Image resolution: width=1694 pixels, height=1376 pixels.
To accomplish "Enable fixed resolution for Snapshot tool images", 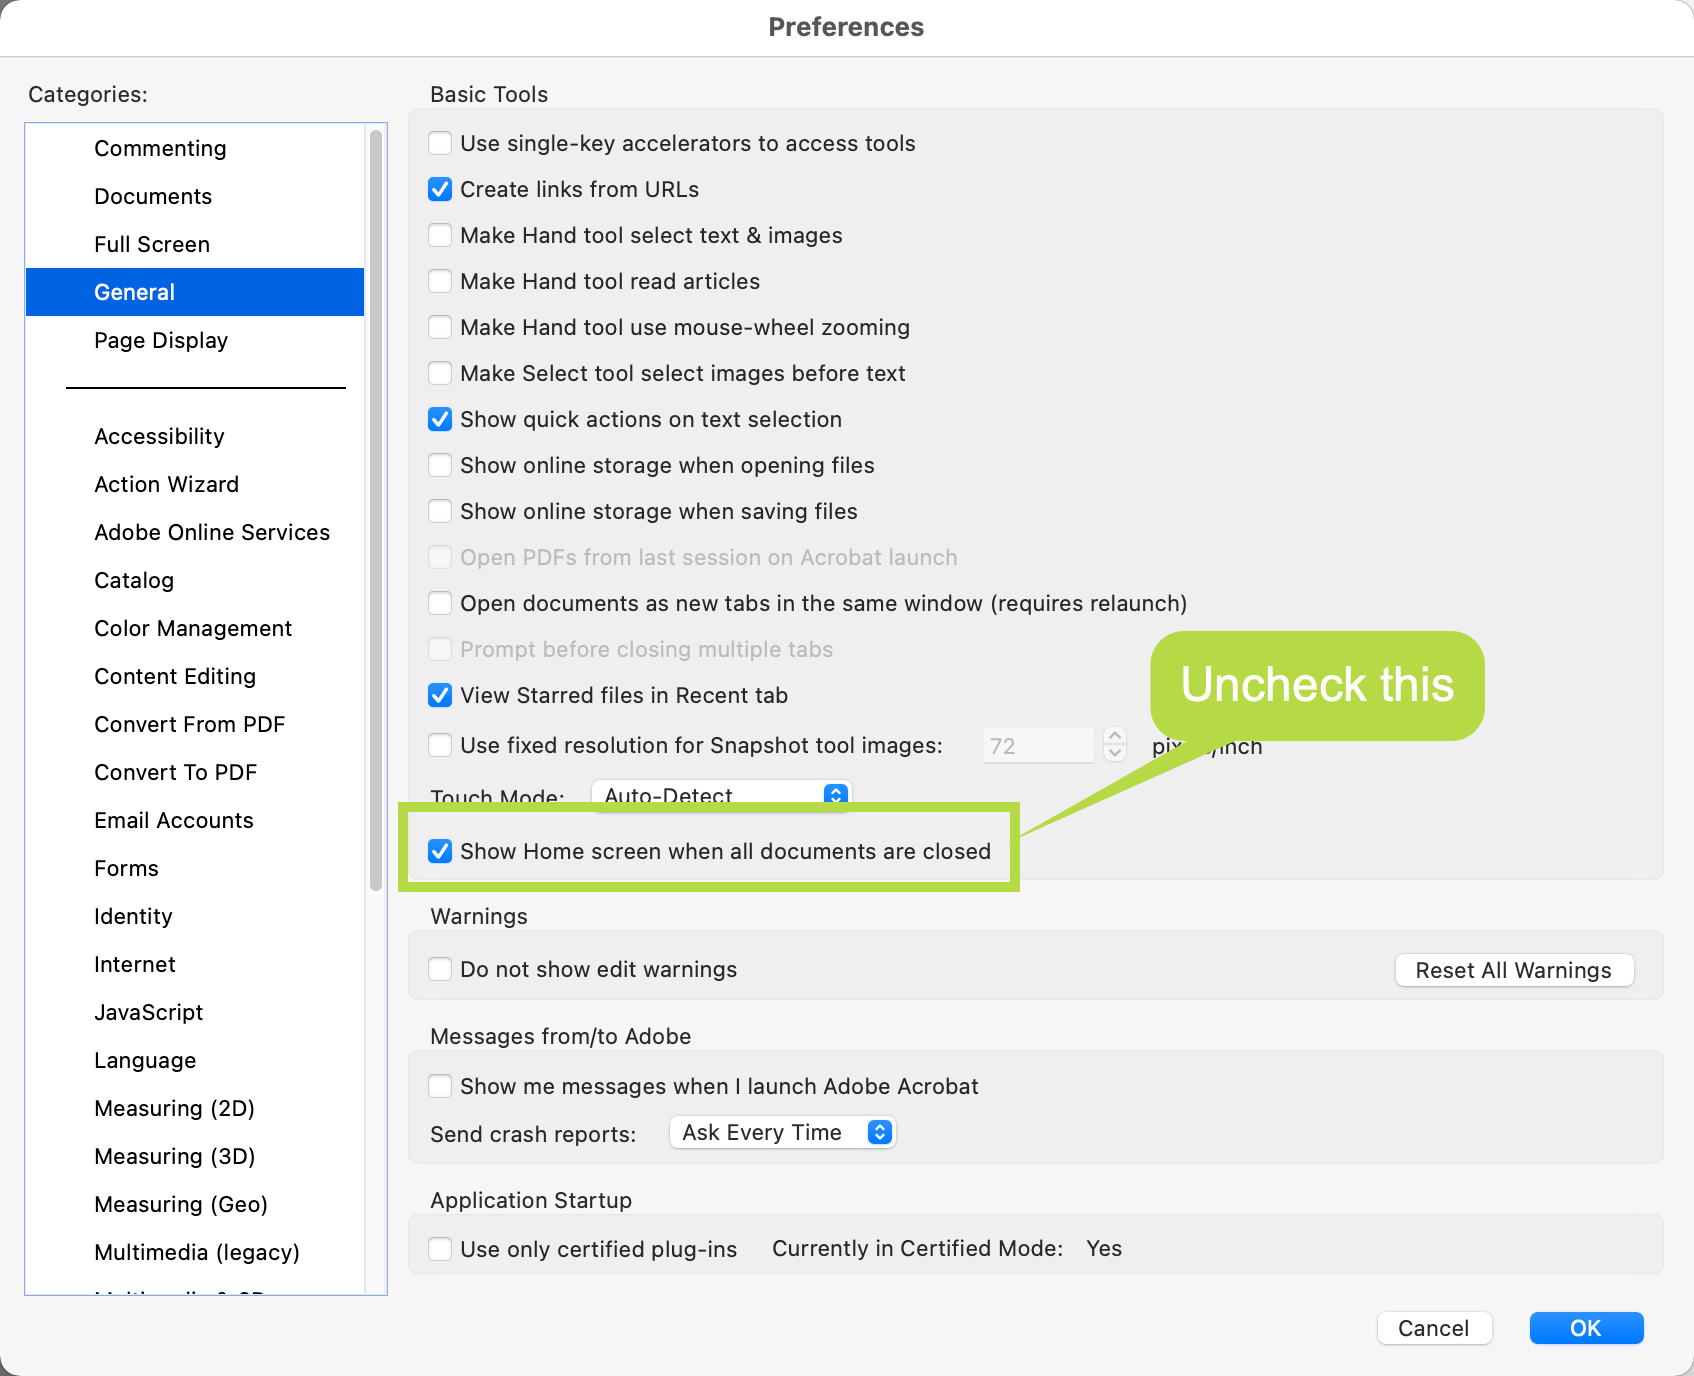I will pos(440,745).
